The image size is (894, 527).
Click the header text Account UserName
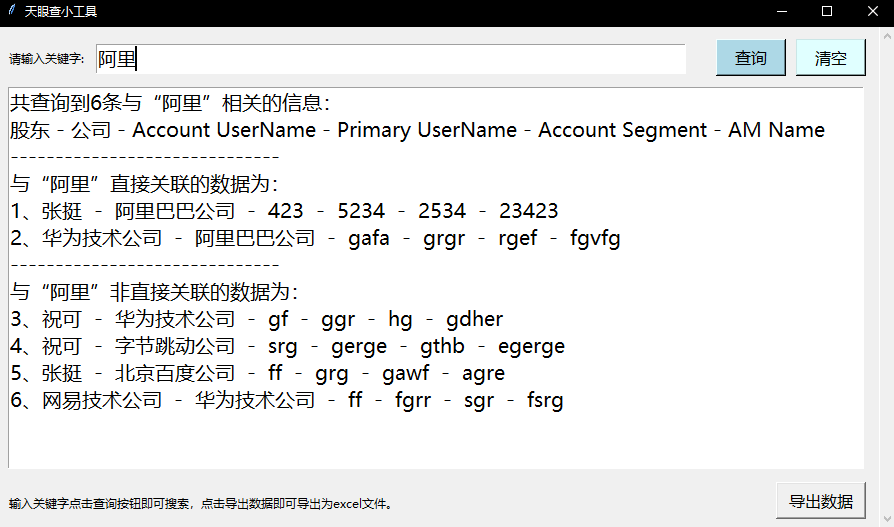tap(224, 130)
